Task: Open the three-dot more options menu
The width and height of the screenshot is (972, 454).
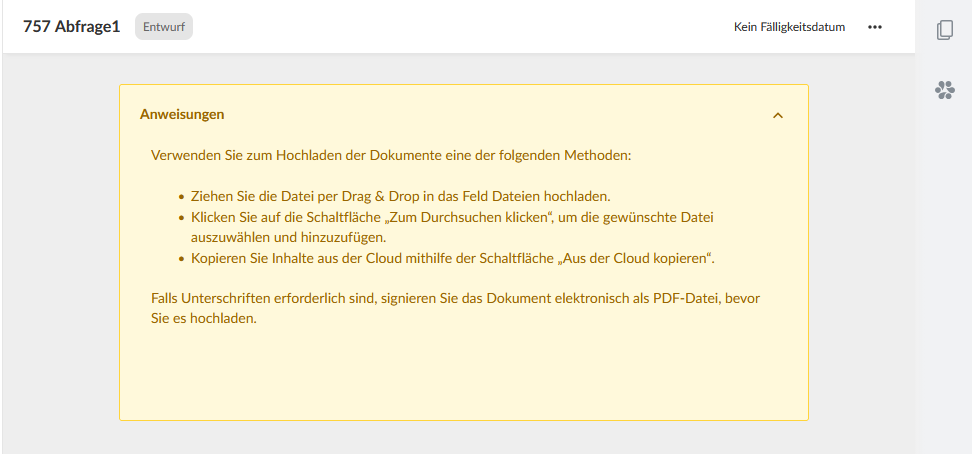Action: [x=875, y=27]
